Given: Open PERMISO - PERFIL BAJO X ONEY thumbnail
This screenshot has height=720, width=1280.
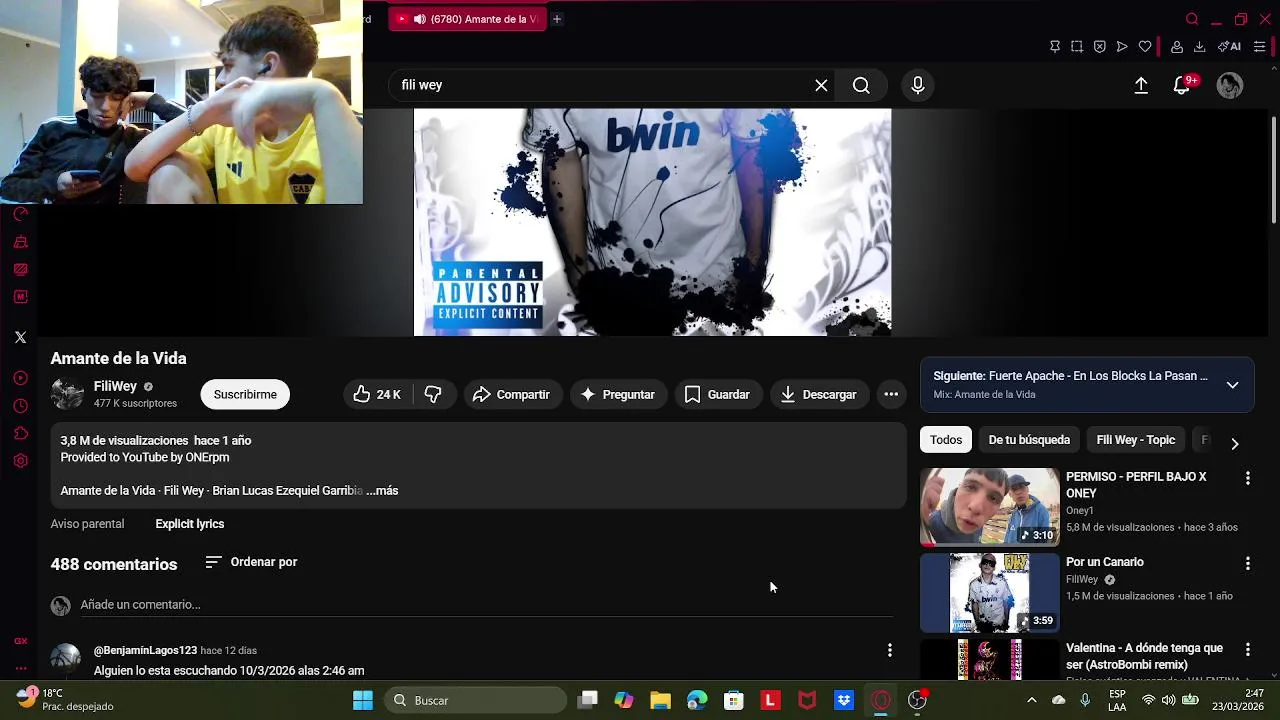Looking at the screenshot, I should [990, 507].
